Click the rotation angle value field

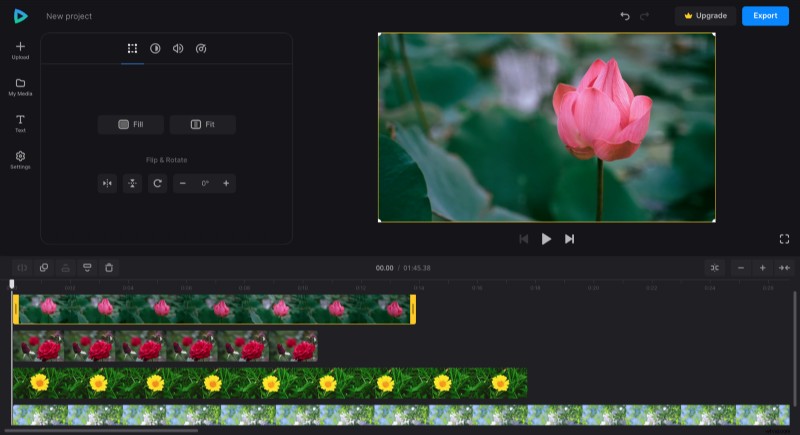(x=205, y=183)
